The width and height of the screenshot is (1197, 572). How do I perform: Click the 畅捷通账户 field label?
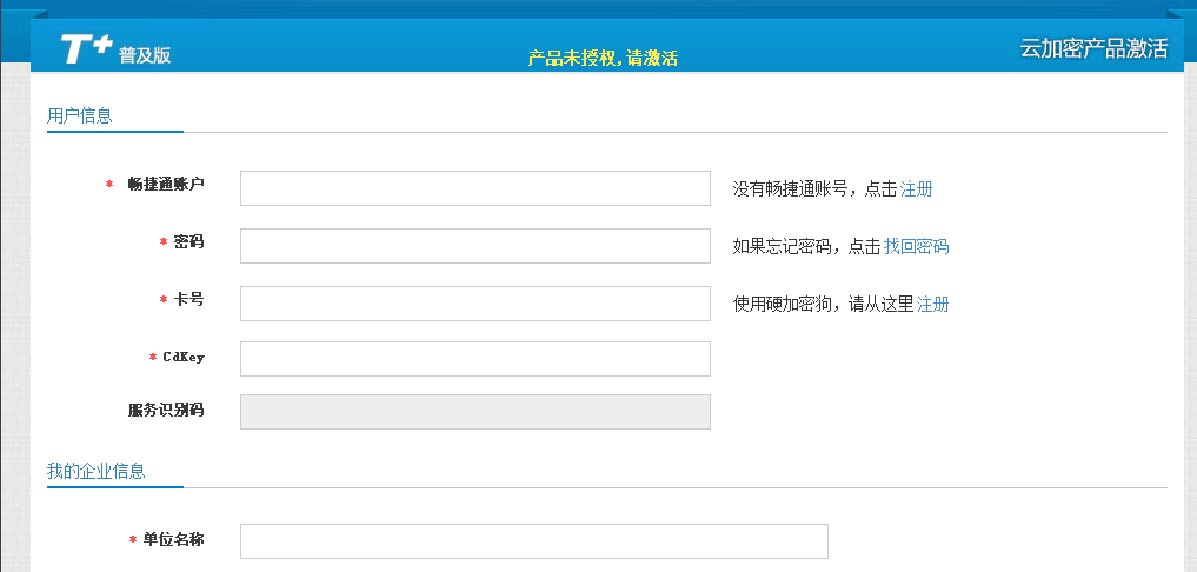coord(166,184)
